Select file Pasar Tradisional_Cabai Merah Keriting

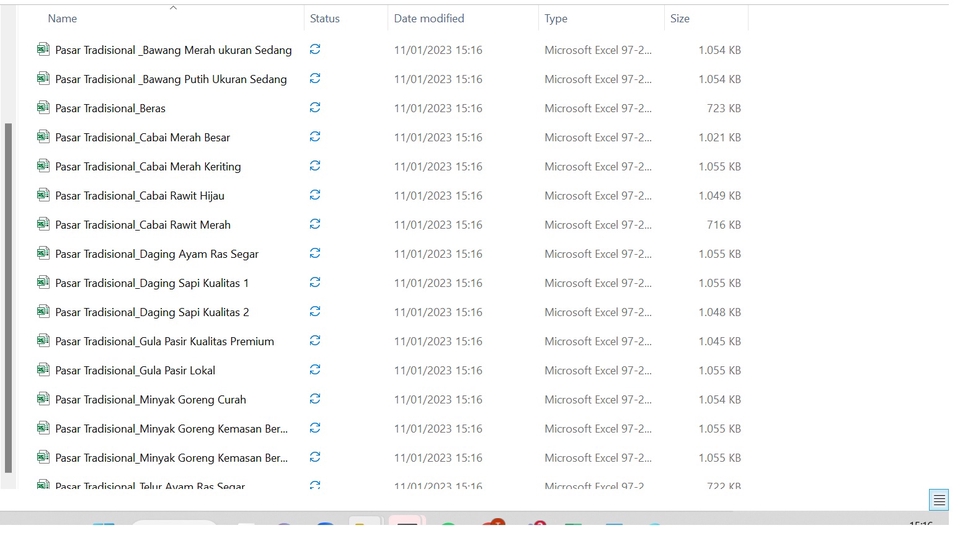pos(148,166)
